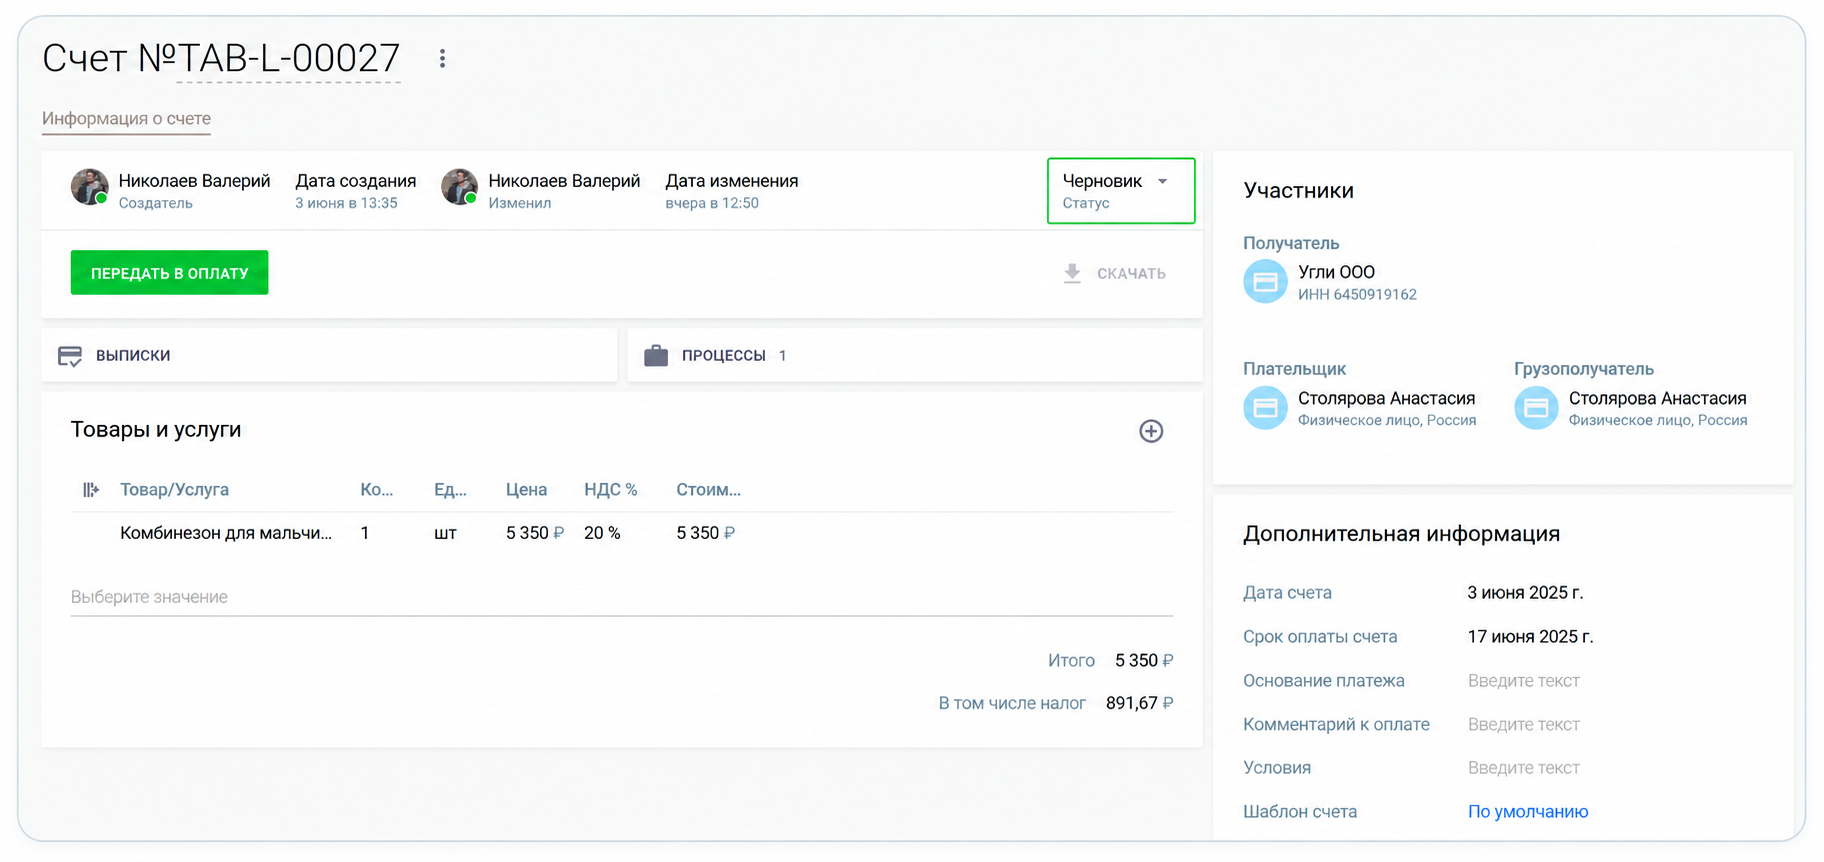
Task: Click the payer Столярова Анастасия card icon
Action: click(1265, 408)
